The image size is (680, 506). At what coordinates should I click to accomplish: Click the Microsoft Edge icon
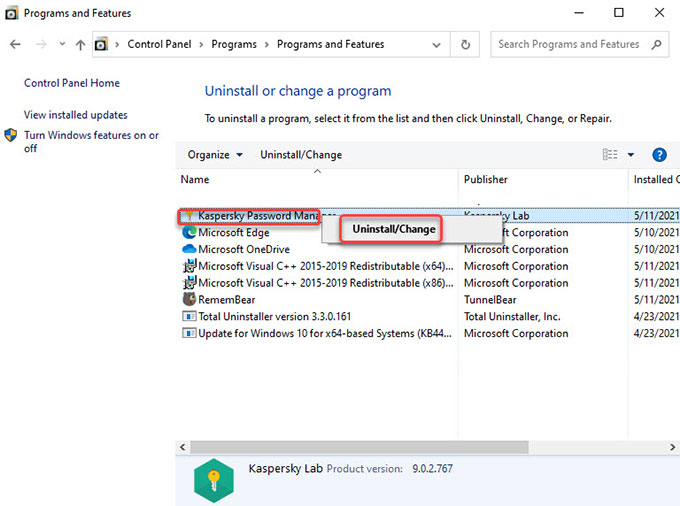189,232
